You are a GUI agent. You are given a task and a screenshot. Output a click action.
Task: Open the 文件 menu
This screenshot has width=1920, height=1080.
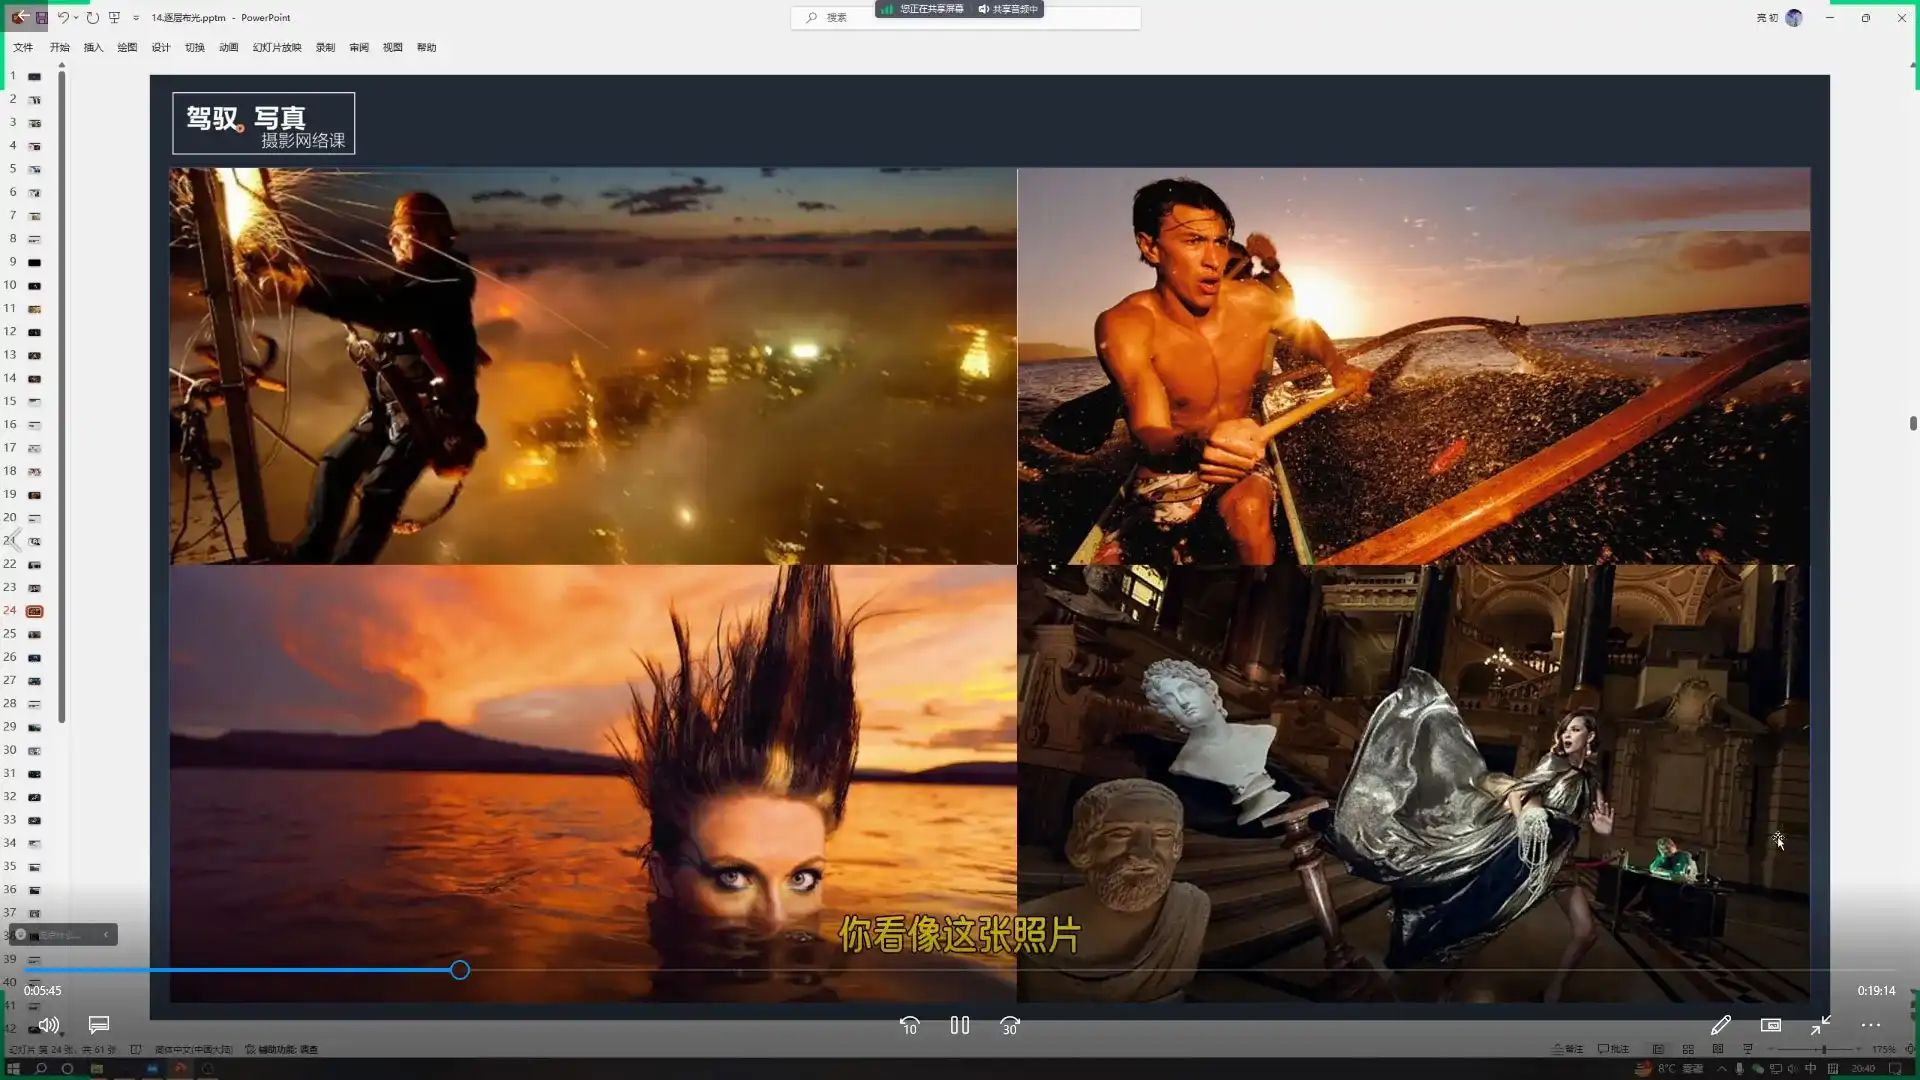23,47
